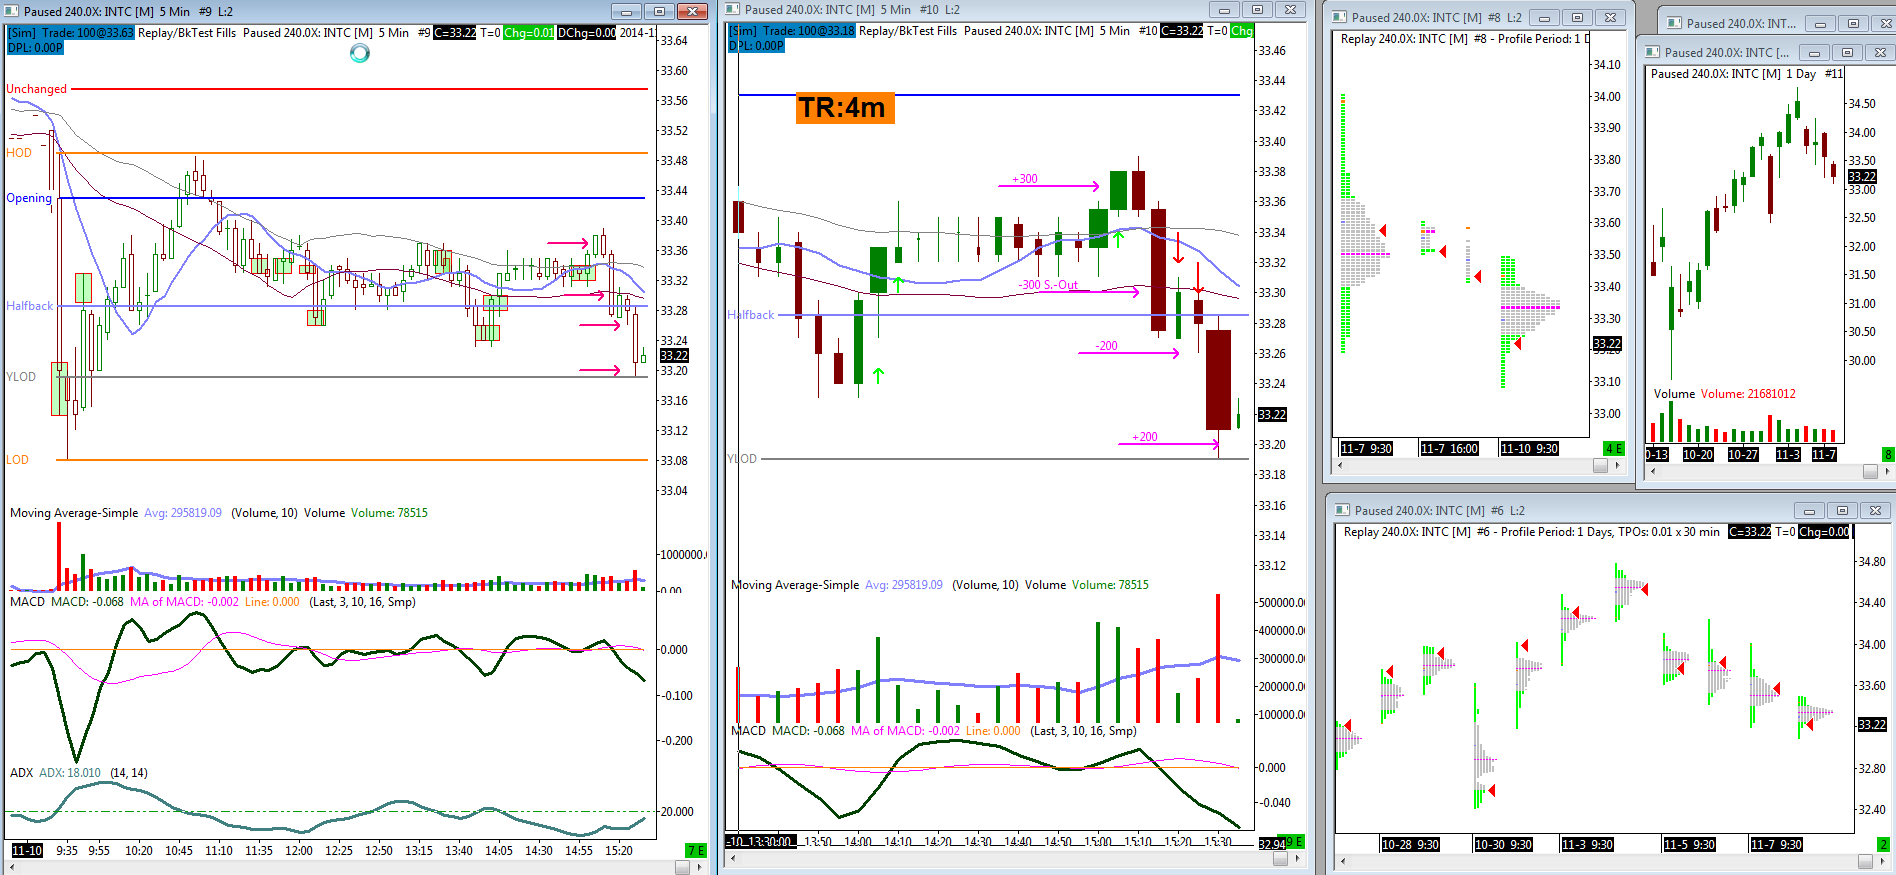1896x875 pixels.
Task: Minimize the chart #9 window
Action: point(627,11)
